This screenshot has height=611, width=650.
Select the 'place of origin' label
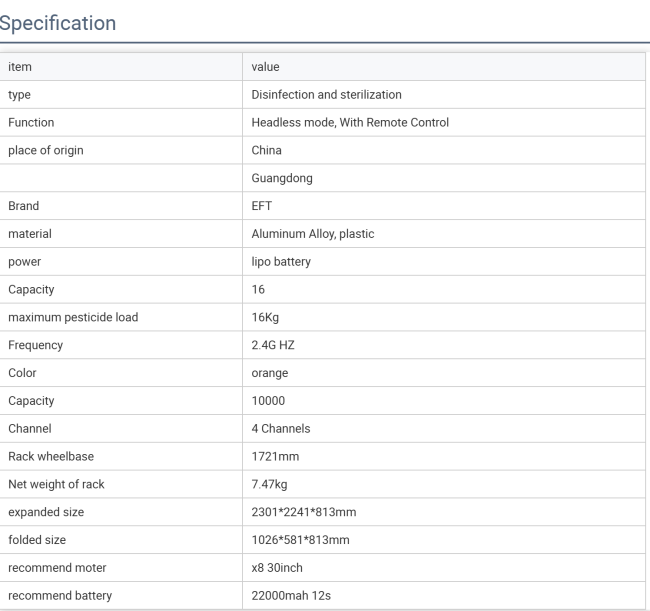(46, 150)
